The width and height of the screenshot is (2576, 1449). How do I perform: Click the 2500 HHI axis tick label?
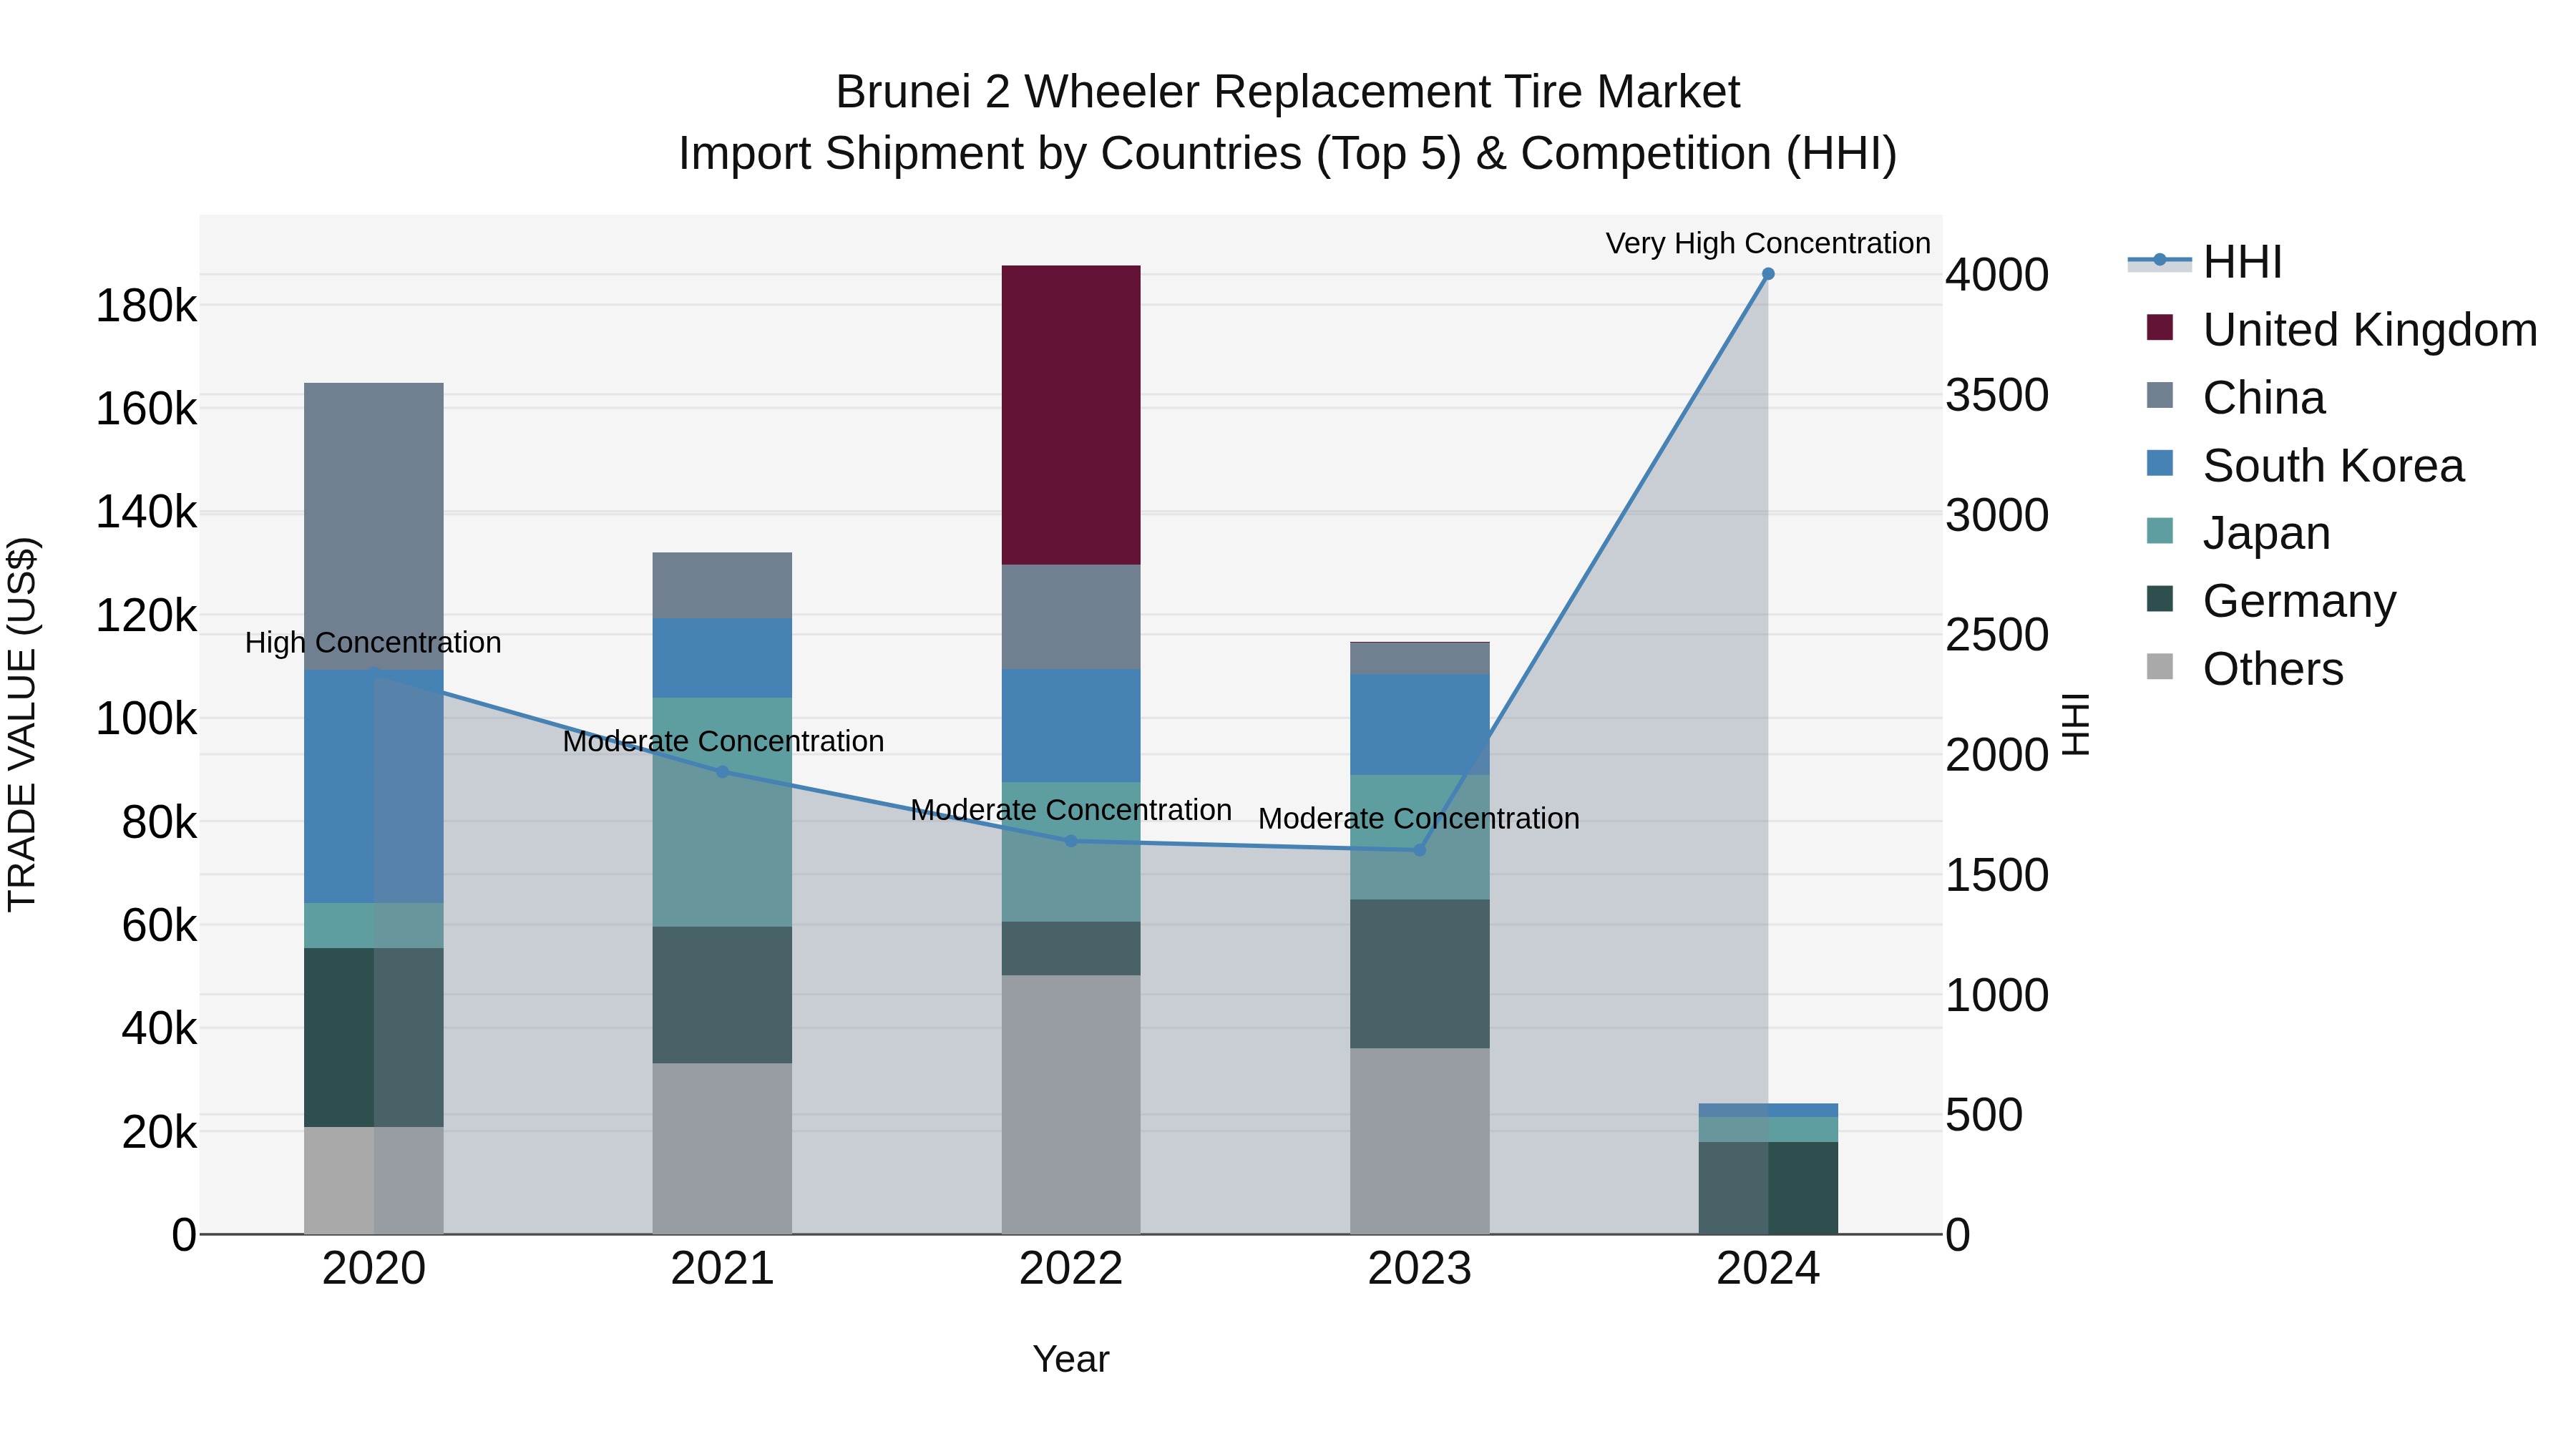click(1997, 635)
